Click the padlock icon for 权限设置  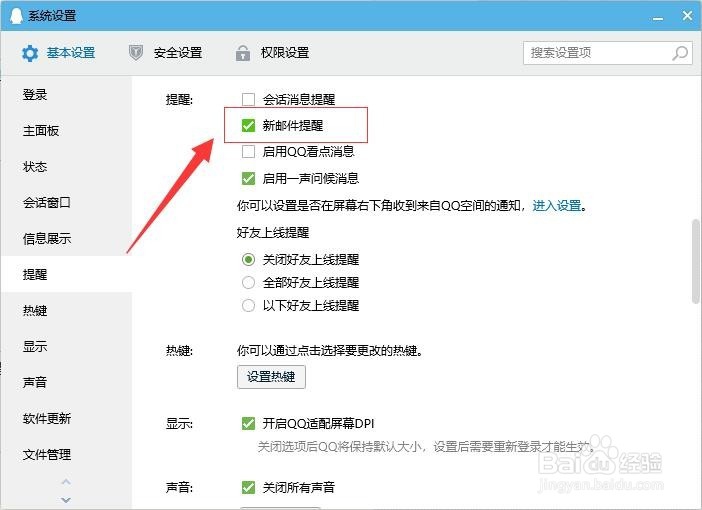tap(243, 53)
